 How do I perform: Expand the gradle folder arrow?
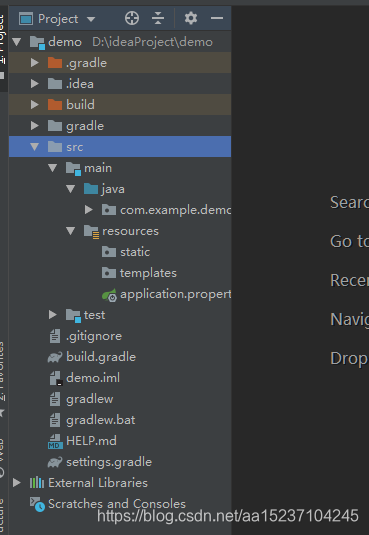click(x=34, y=126)
